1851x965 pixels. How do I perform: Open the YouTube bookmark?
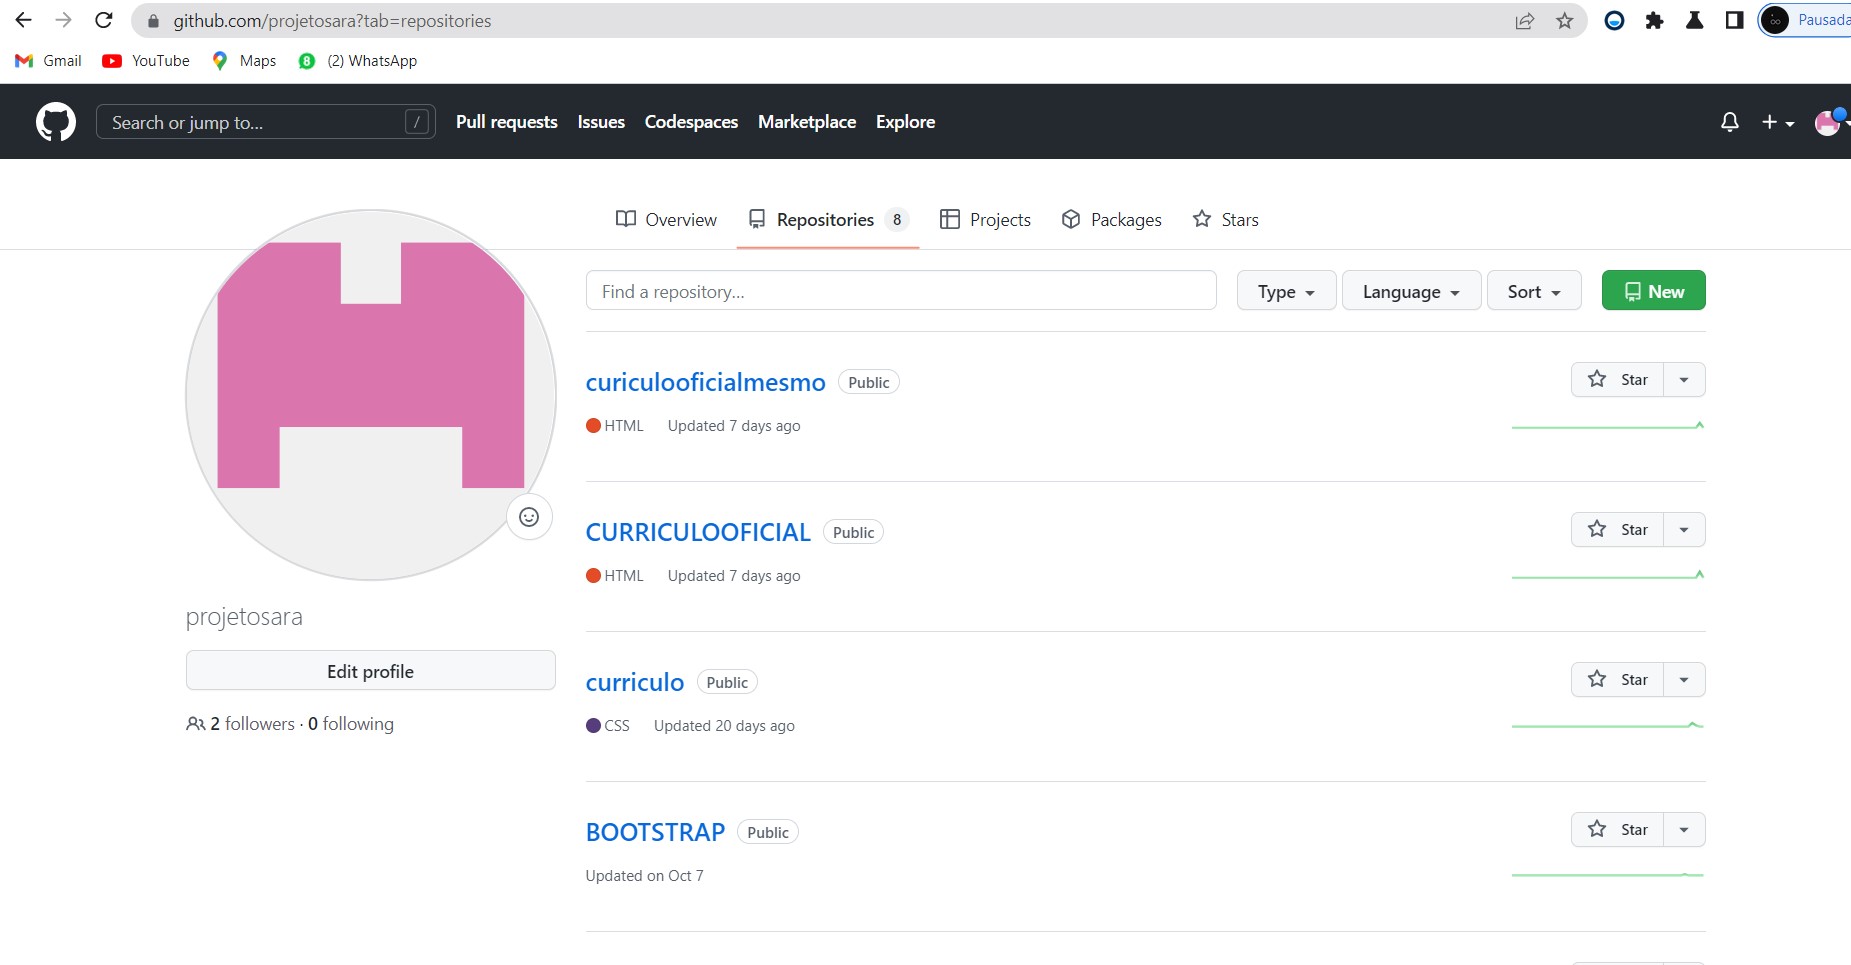(x=146, y=61)
